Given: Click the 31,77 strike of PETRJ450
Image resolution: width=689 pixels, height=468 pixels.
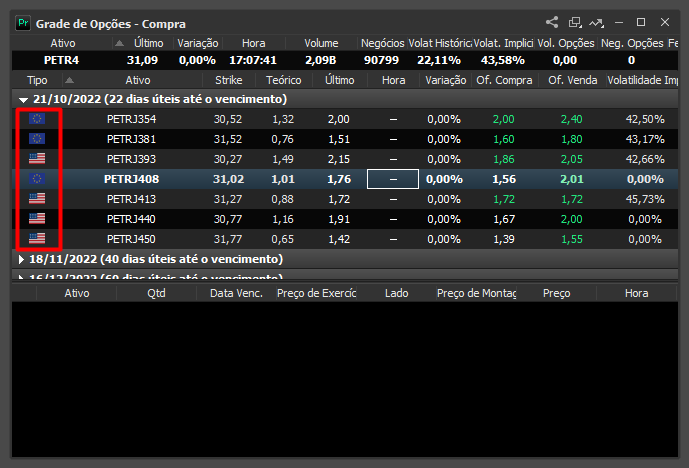Looking at the screenshot, I should click(x=228, y=239).
